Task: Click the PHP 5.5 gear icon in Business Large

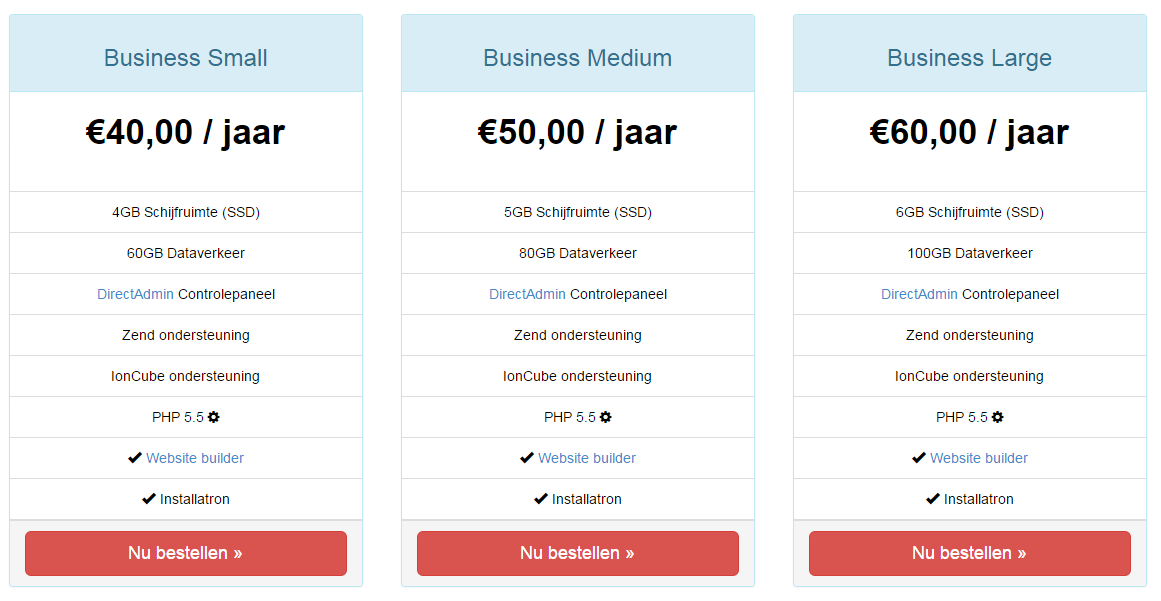Action: (x=997, y=417)
